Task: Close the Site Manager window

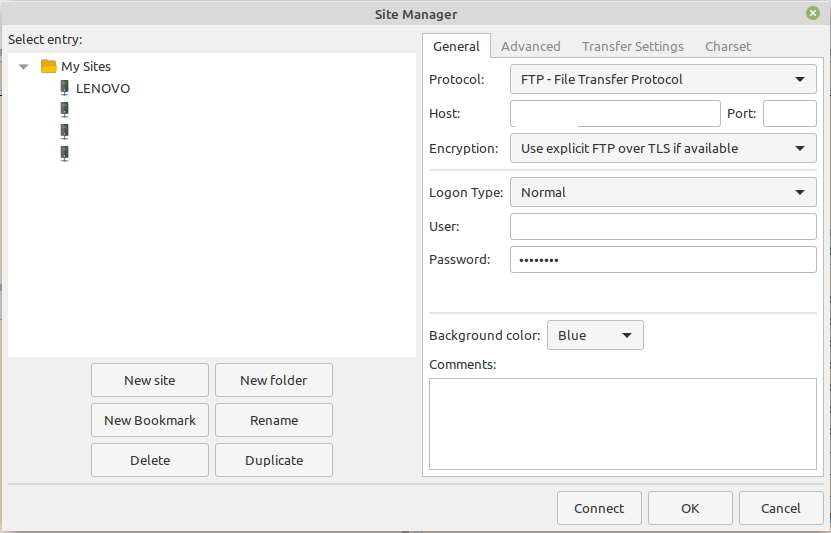Action: pos(813,14)
